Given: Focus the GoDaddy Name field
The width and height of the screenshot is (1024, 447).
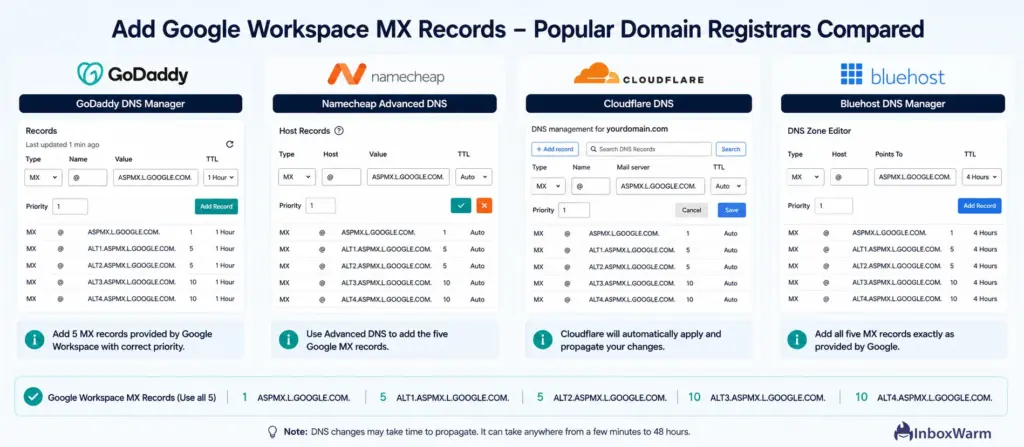Looking at the screenshot, I should pyautogui.click(x=88, y=177).
